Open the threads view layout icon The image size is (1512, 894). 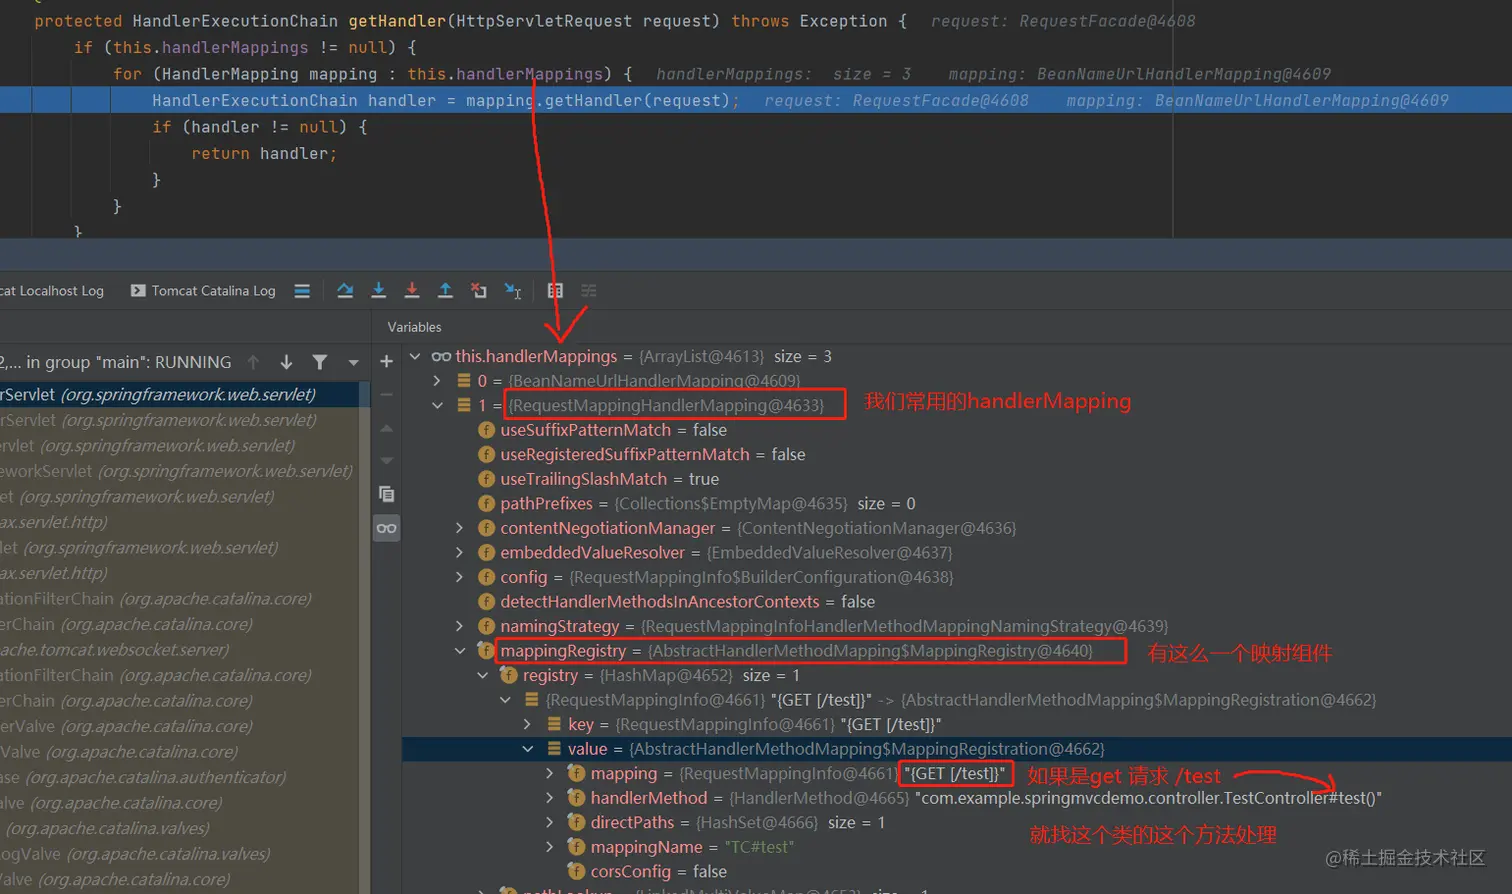tap(555, 290)
